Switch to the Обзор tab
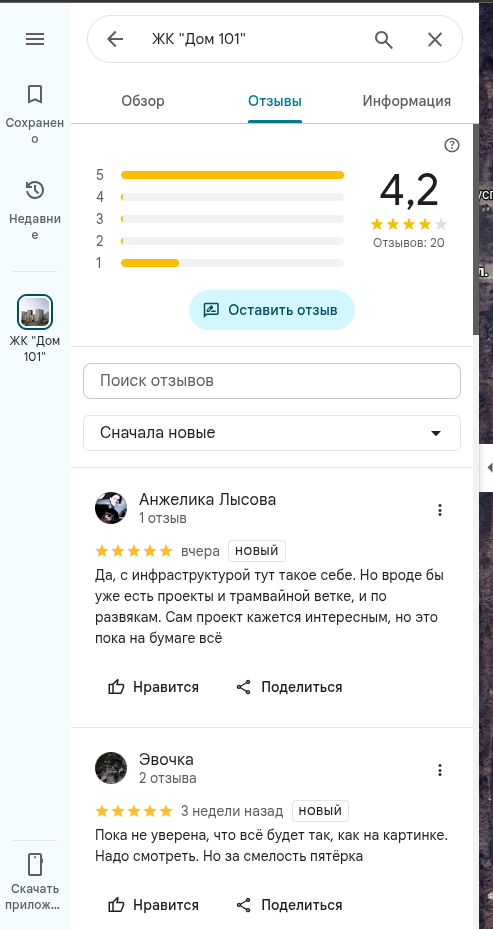 coord(143,101)
